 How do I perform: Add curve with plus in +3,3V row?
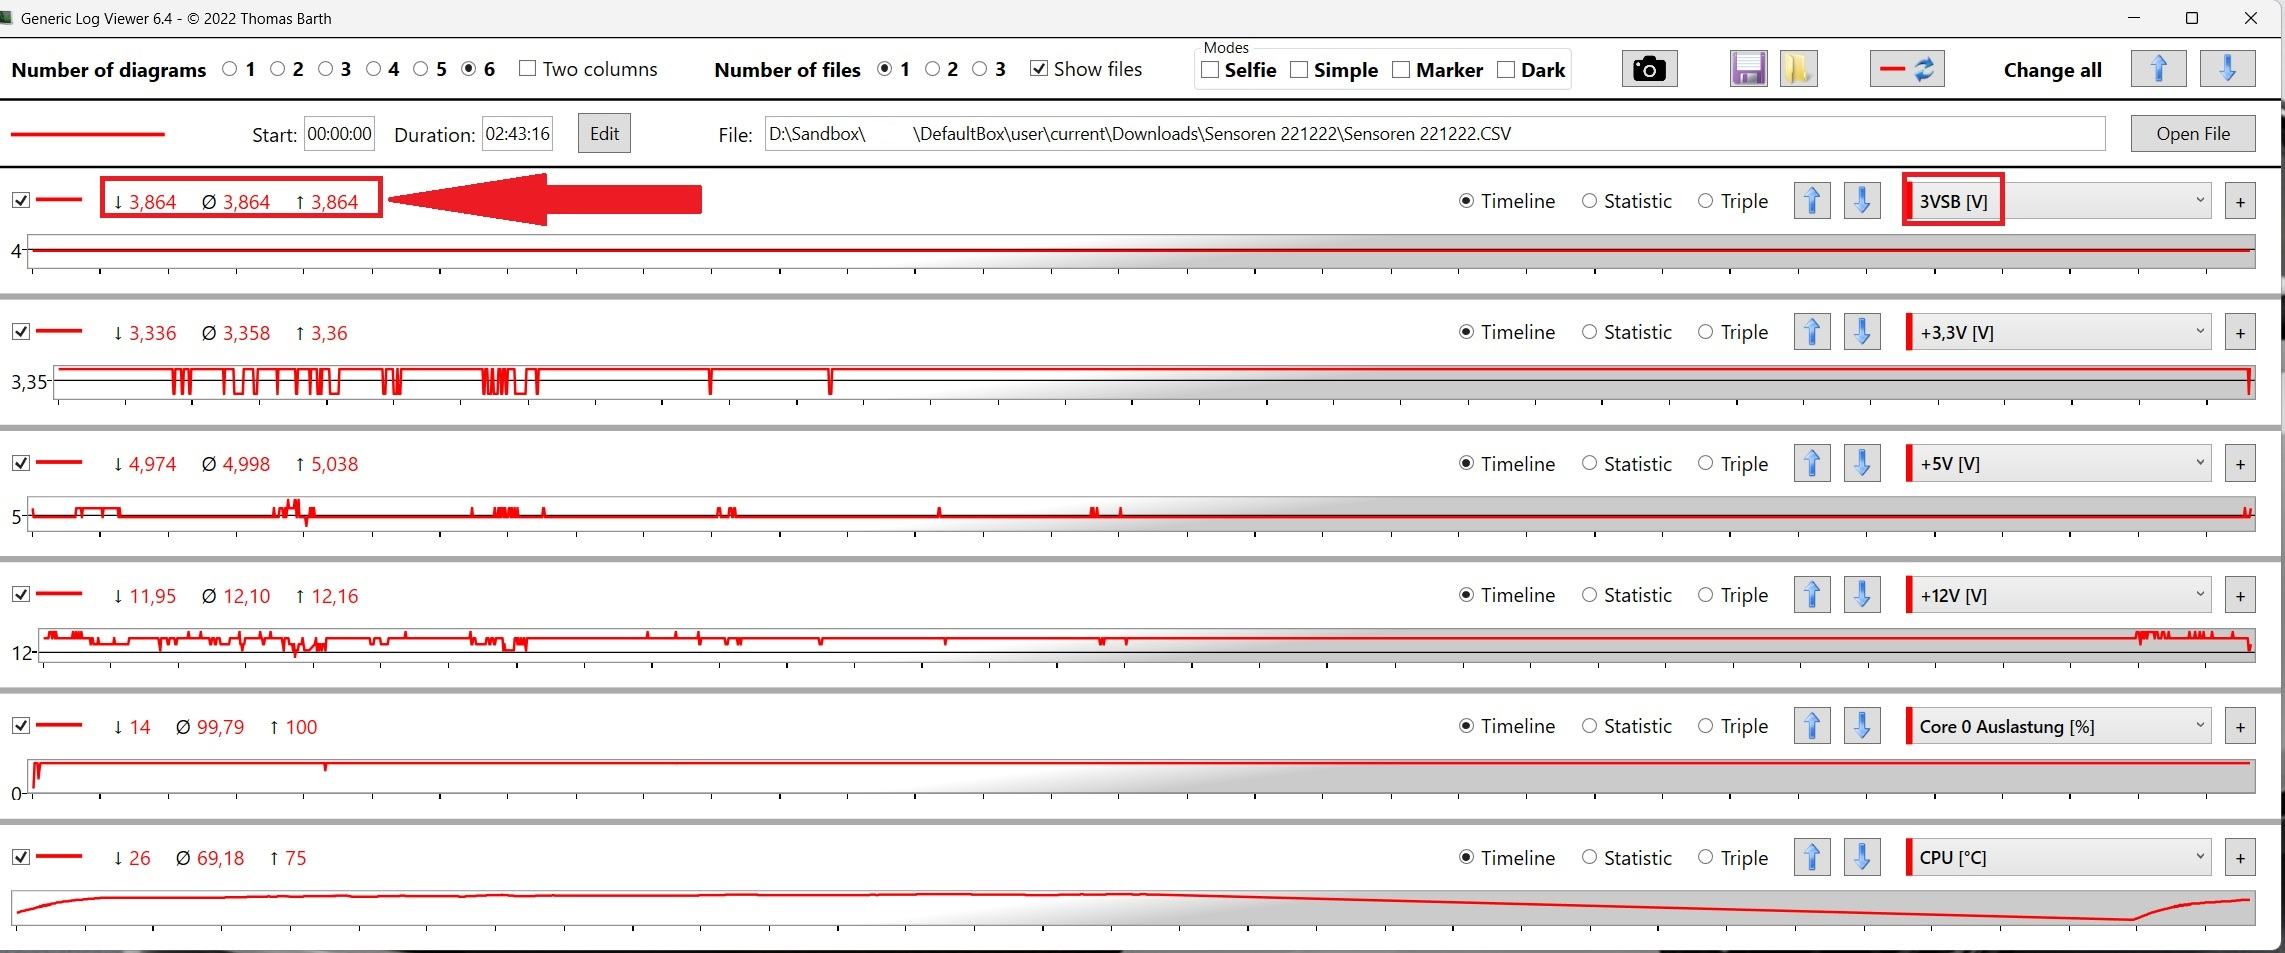pos(2240,332)
